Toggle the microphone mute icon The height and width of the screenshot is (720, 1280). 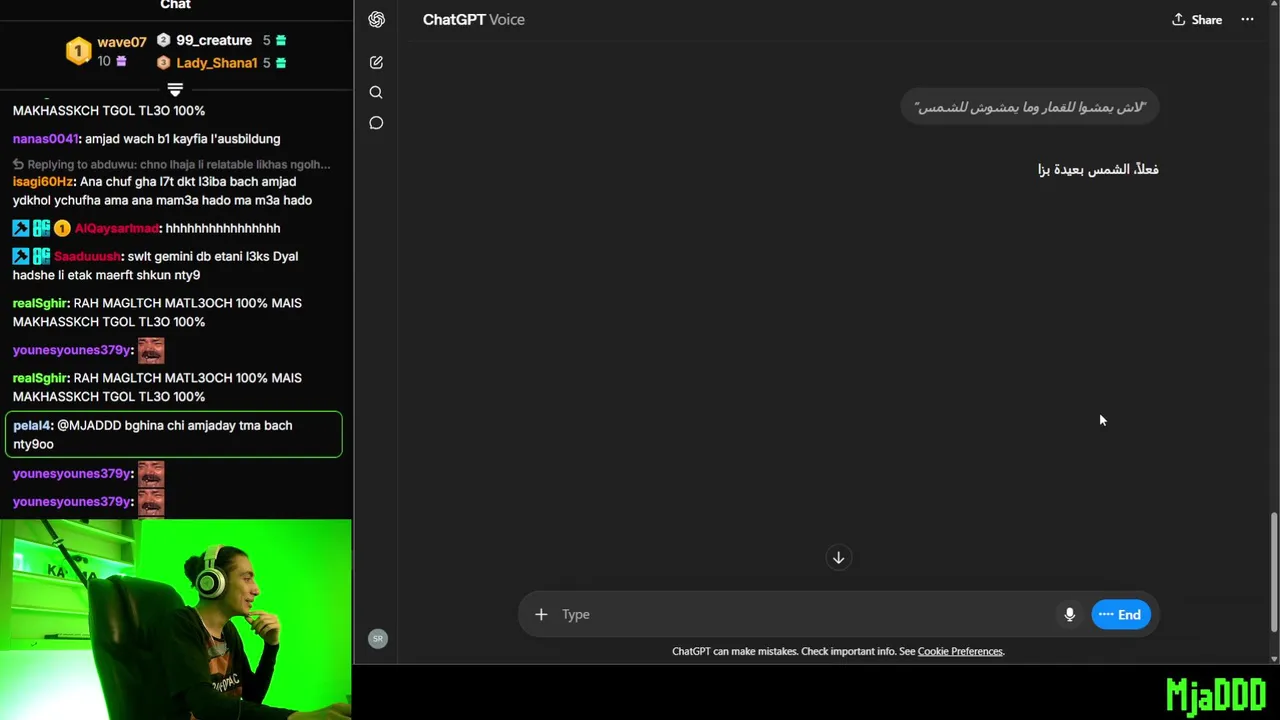coord(1069,614)
